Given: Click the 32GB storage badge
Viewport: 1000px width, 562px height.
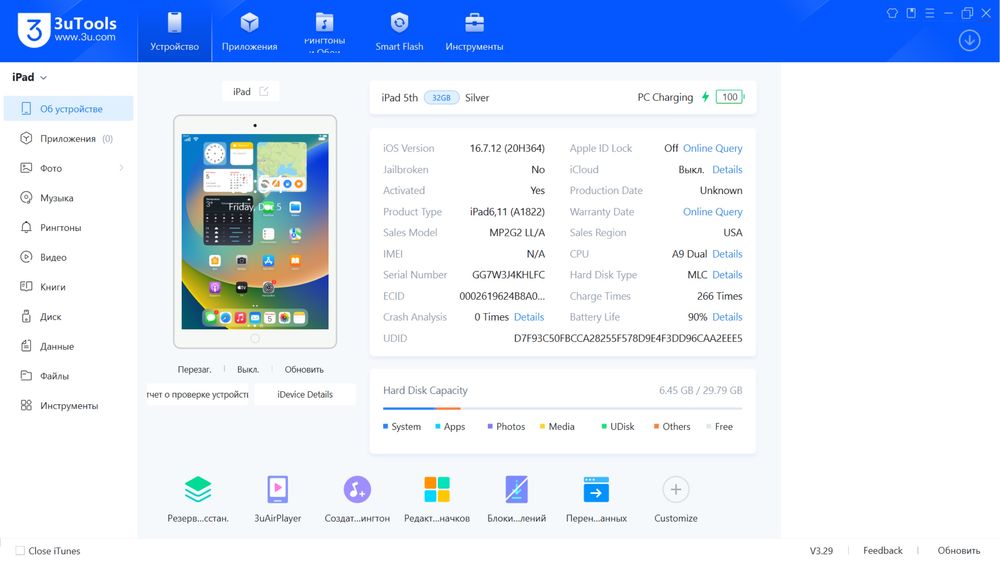Looking at the screenshot, I should tap(441, 98).
